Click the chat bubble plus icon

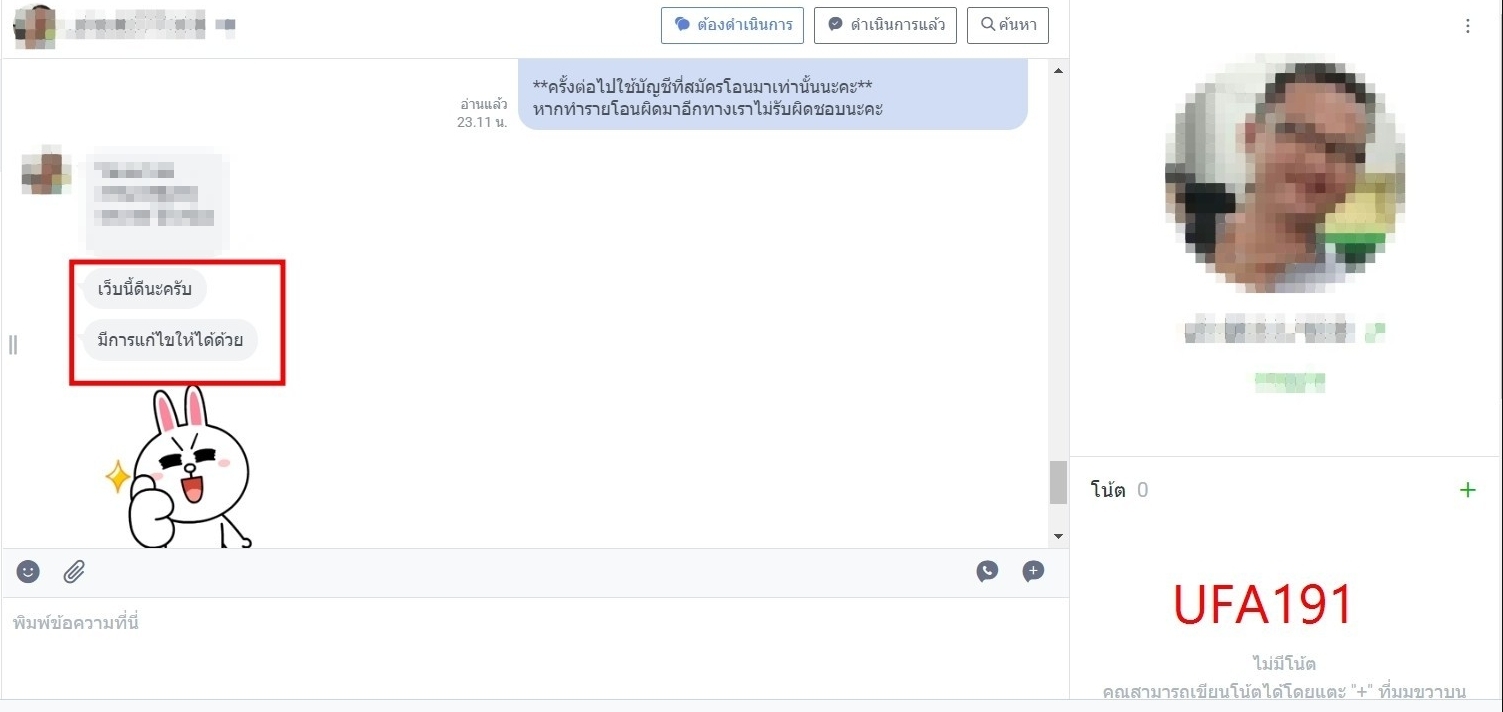pos(1033,571)
